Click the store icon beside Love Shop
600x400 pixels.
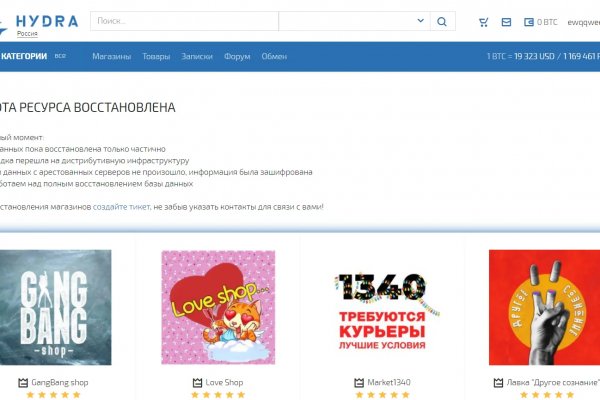pos(197,382)
